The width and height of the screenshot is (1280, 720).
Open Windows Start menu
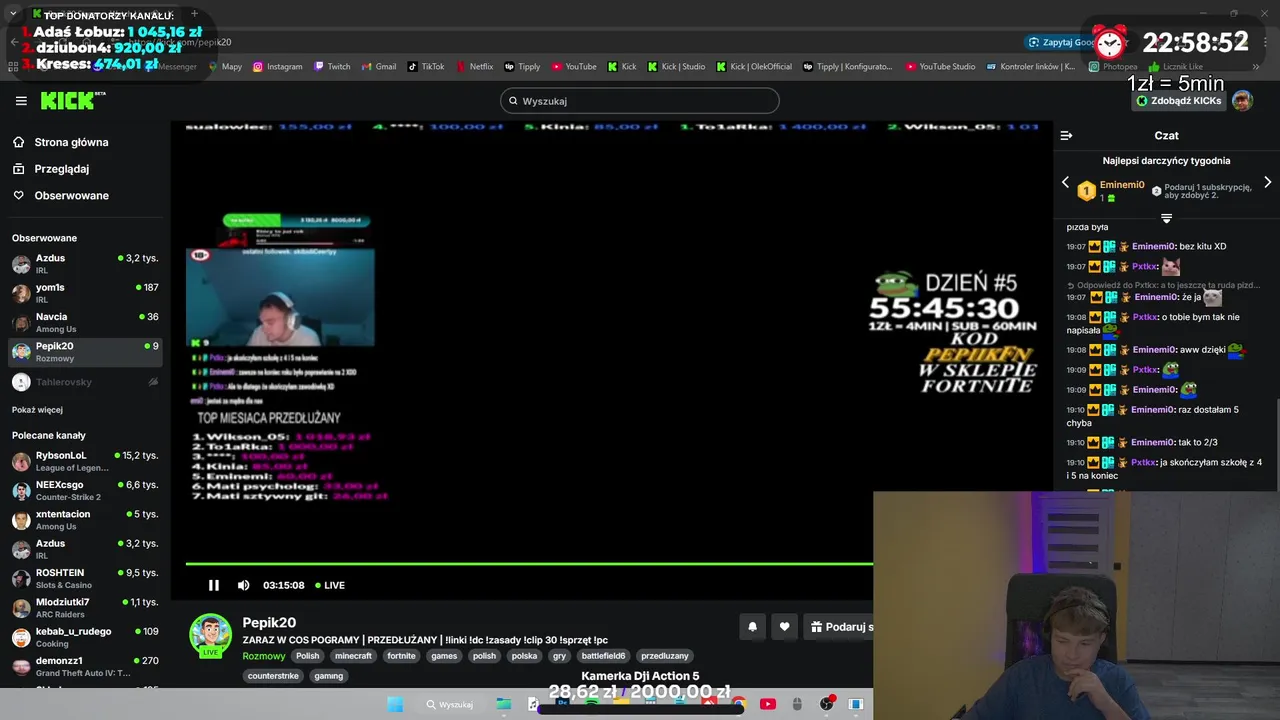[x=395, y=704]
